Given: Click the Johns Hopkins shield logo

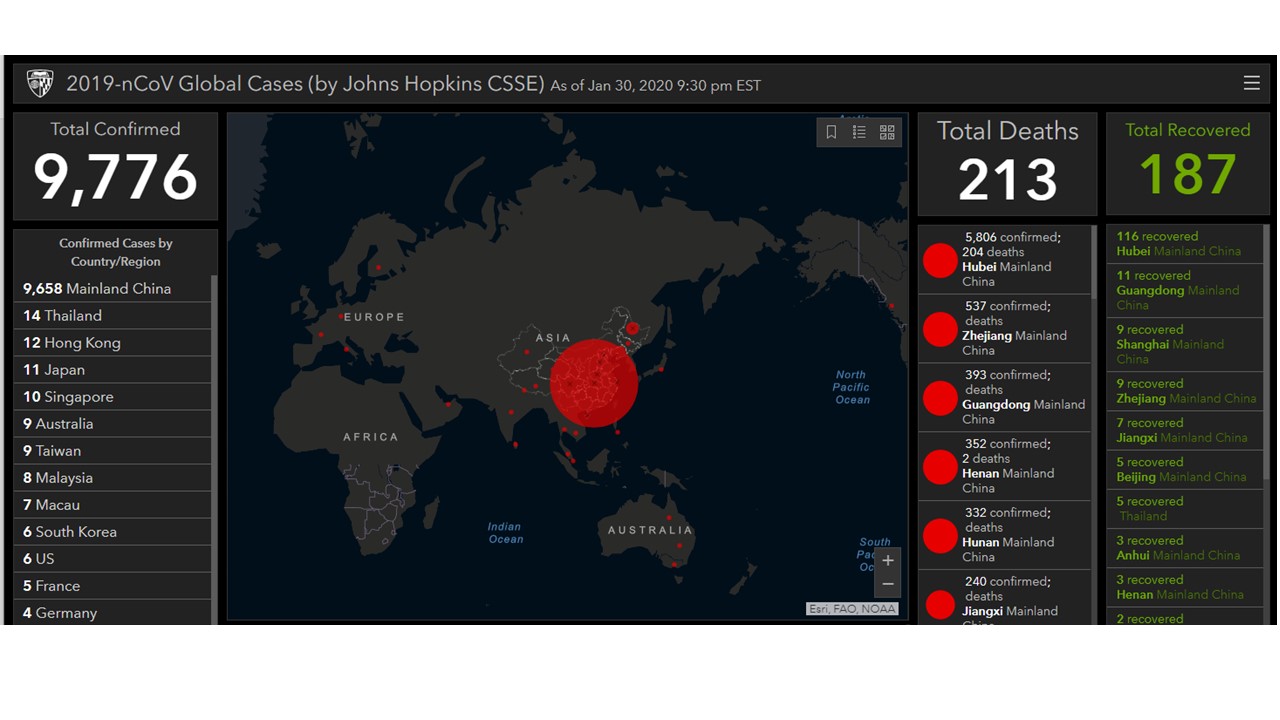Looking at the screenshot, I should 40,83.
